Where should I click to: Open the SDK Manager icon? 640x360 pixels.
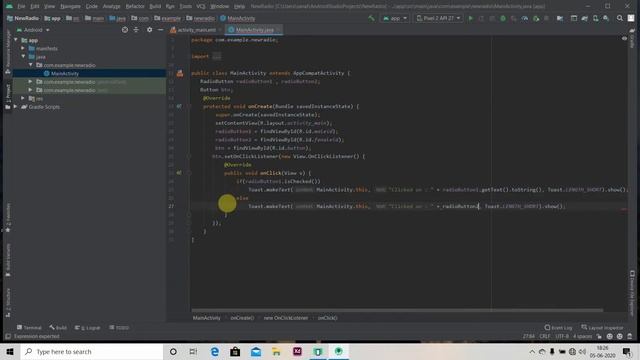(x=606, y=18)
